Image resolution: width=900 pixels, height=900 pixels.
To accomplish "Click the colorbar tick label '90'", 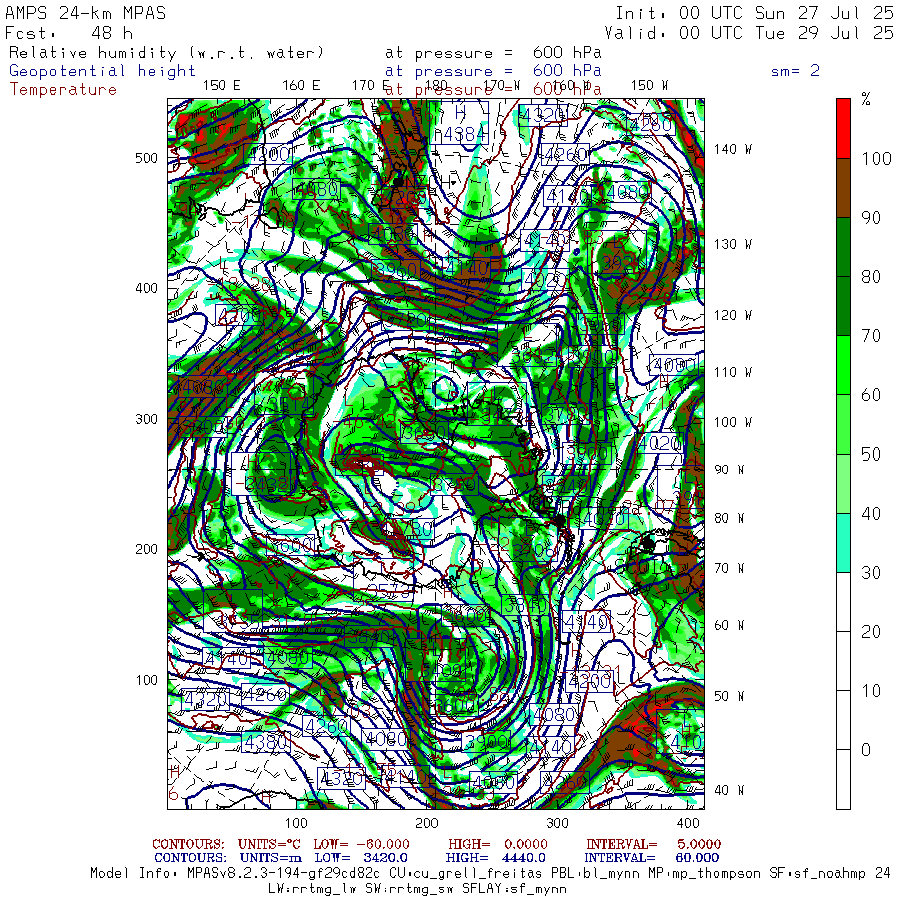I will click(x=871, y=218).
